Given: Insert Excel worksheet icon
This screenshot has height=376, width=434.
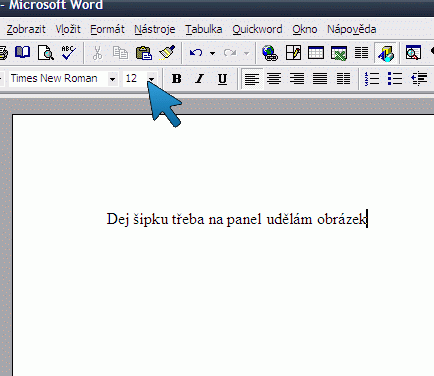Looking at the screenshot, I should (x=339, y=53).
